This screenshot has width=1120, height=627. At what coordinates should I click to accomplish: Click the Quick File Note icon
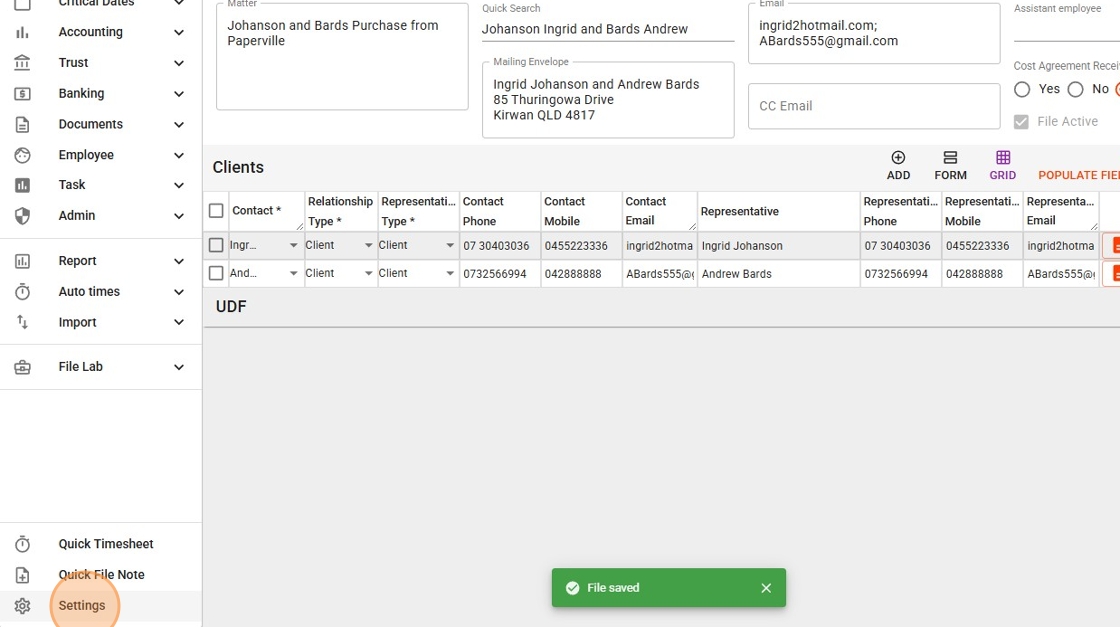[22, 575]
